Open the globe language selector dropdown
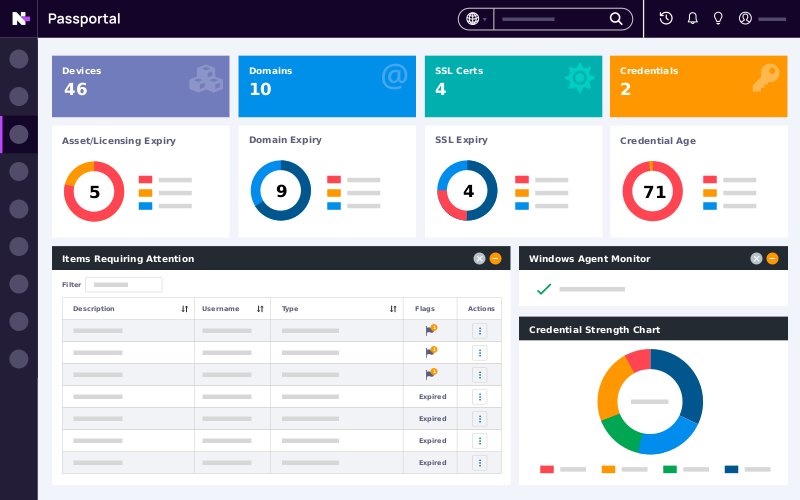 [476, 19]
